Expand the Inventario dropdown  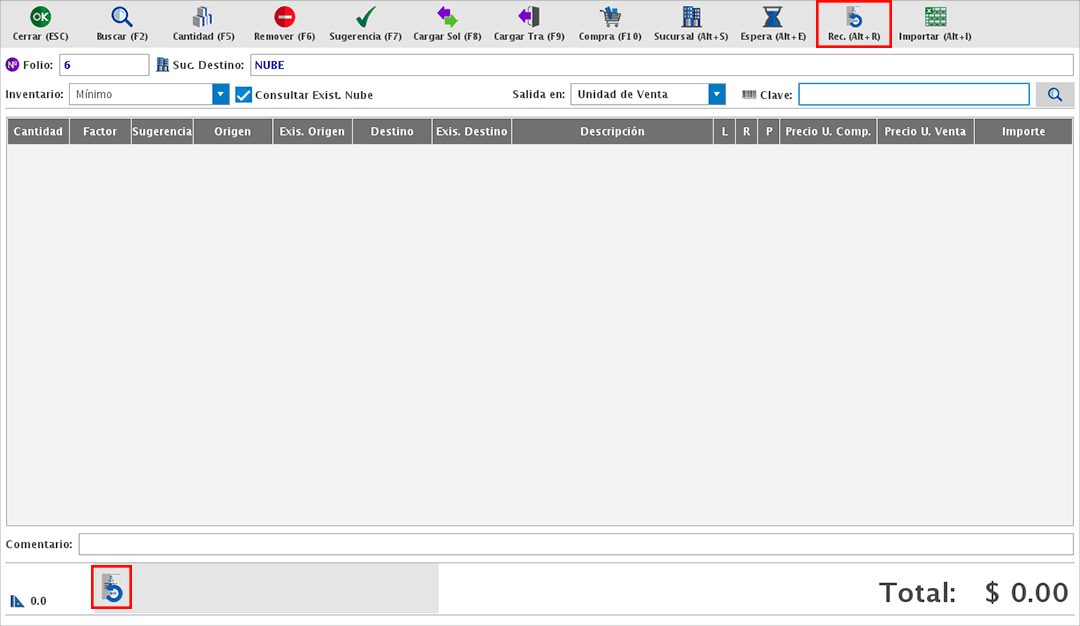[221, 95]
